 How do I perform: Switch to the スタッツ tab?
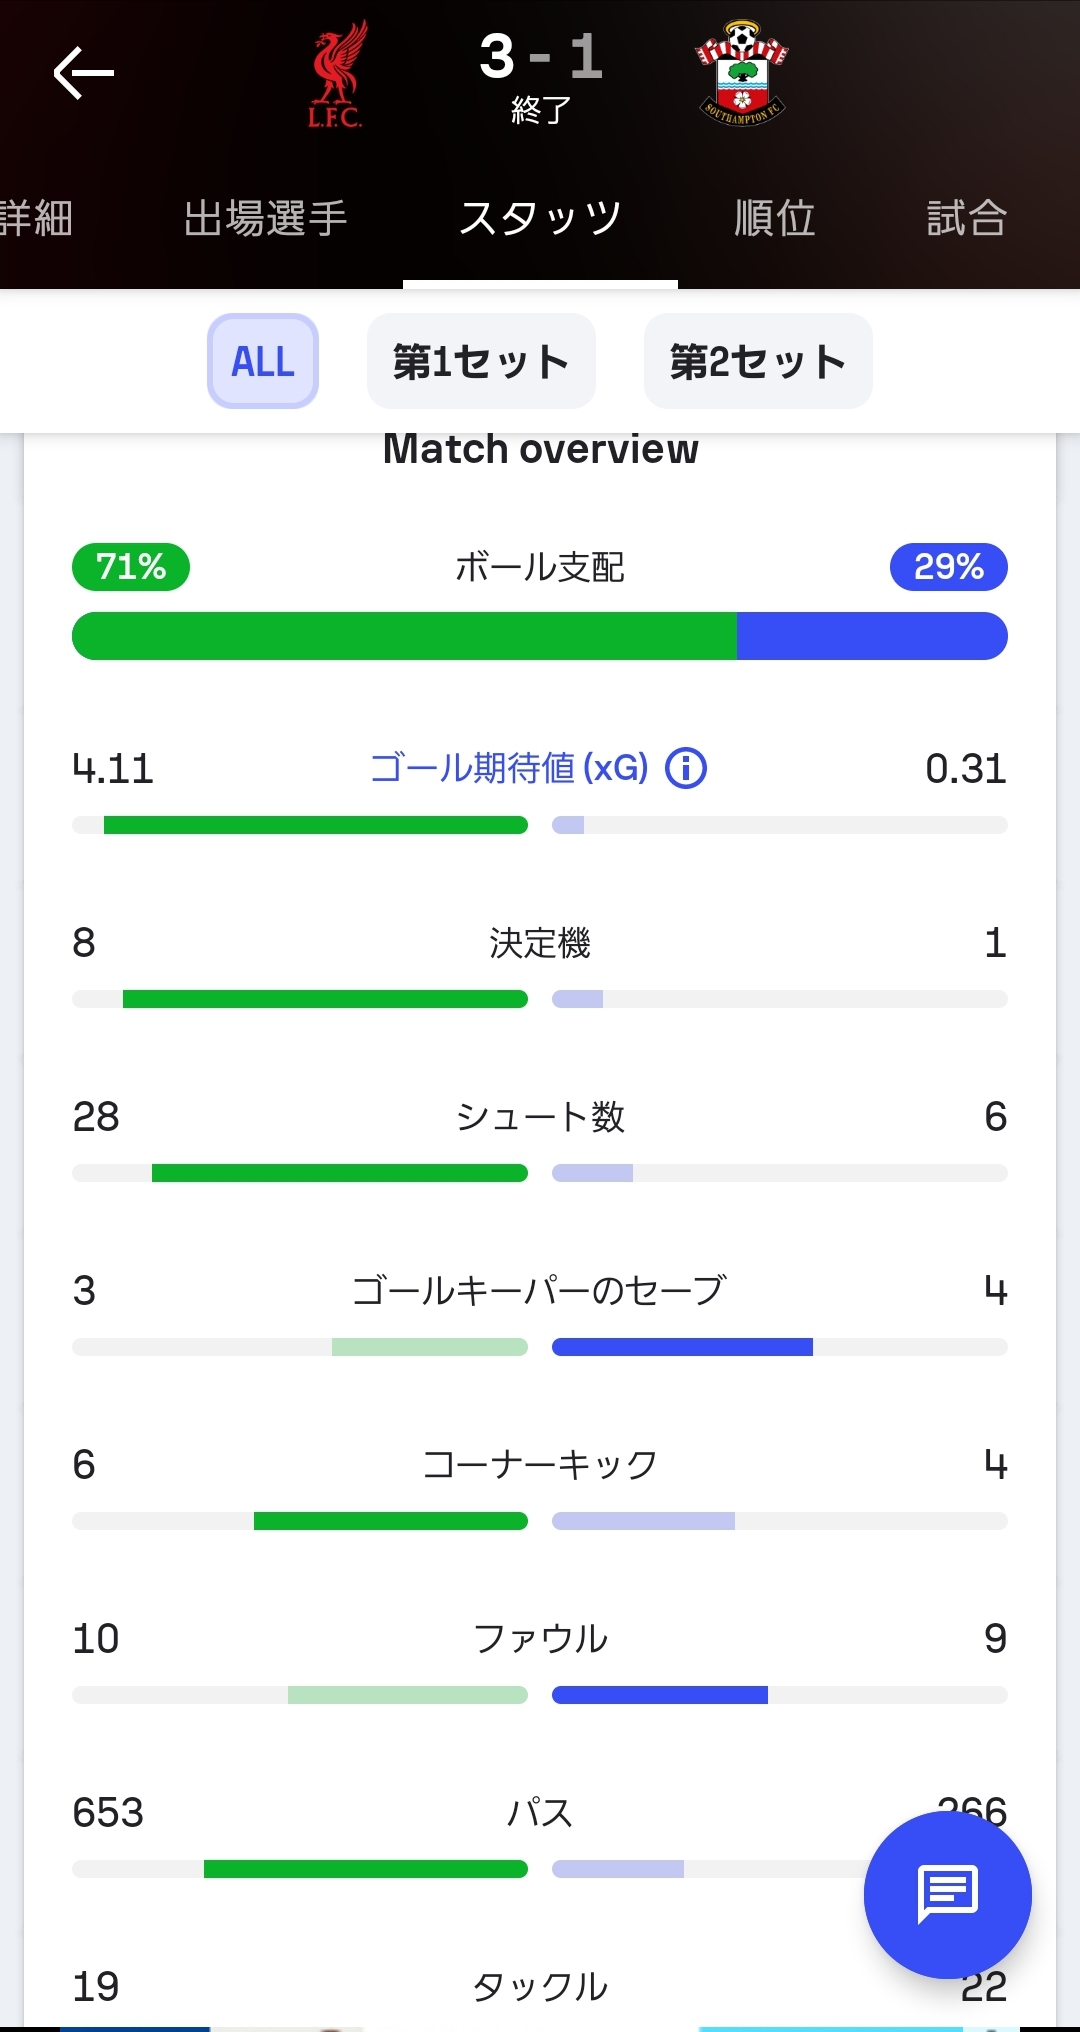tap(540, 218)
